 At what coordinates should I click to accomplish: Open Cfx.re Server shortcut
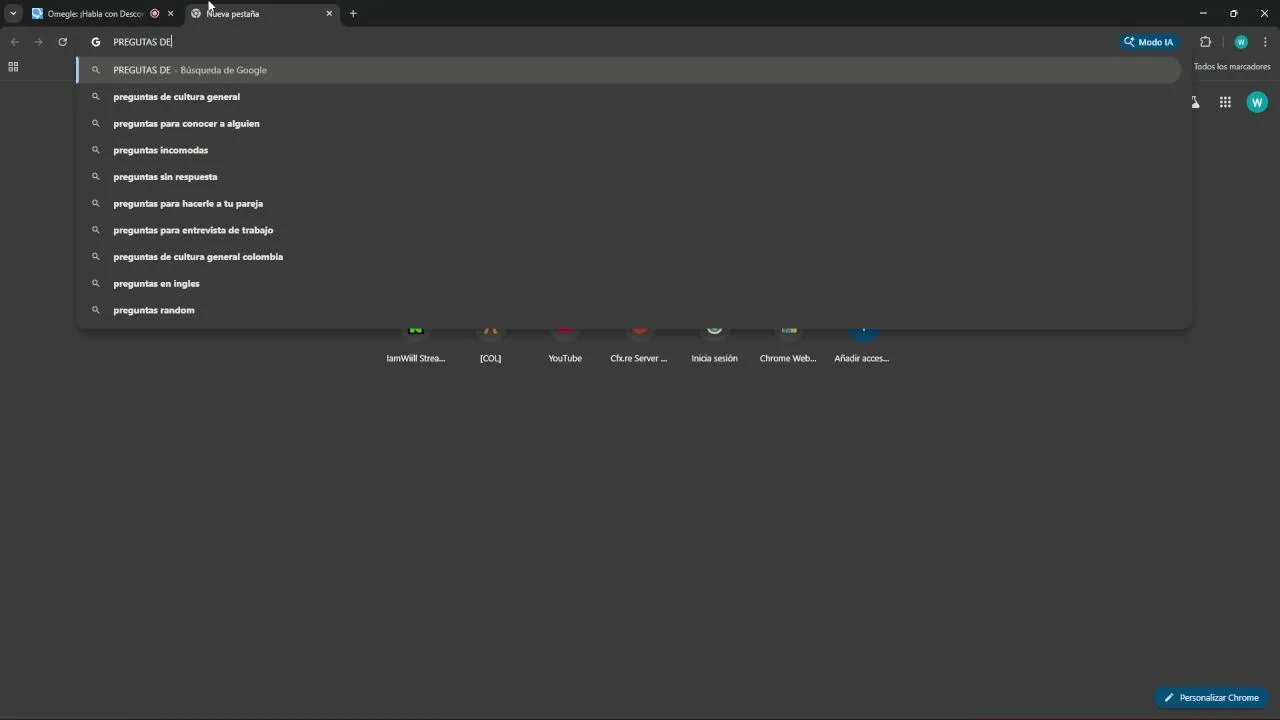pos(639,344)
